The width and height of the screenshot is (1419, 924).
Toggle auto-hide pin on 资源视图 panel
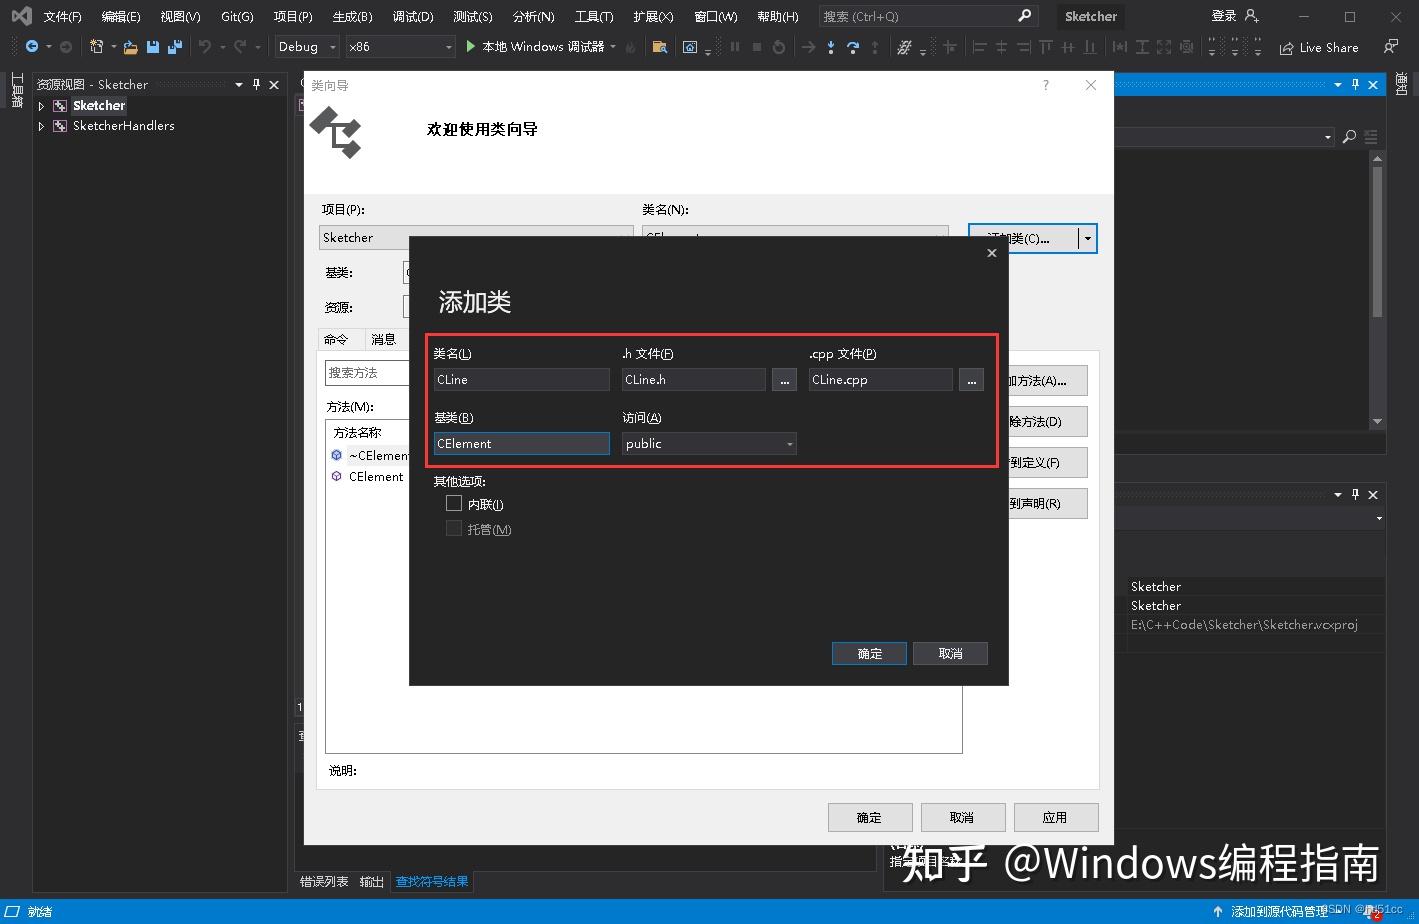pyautogui.click(x=255, y=84)
